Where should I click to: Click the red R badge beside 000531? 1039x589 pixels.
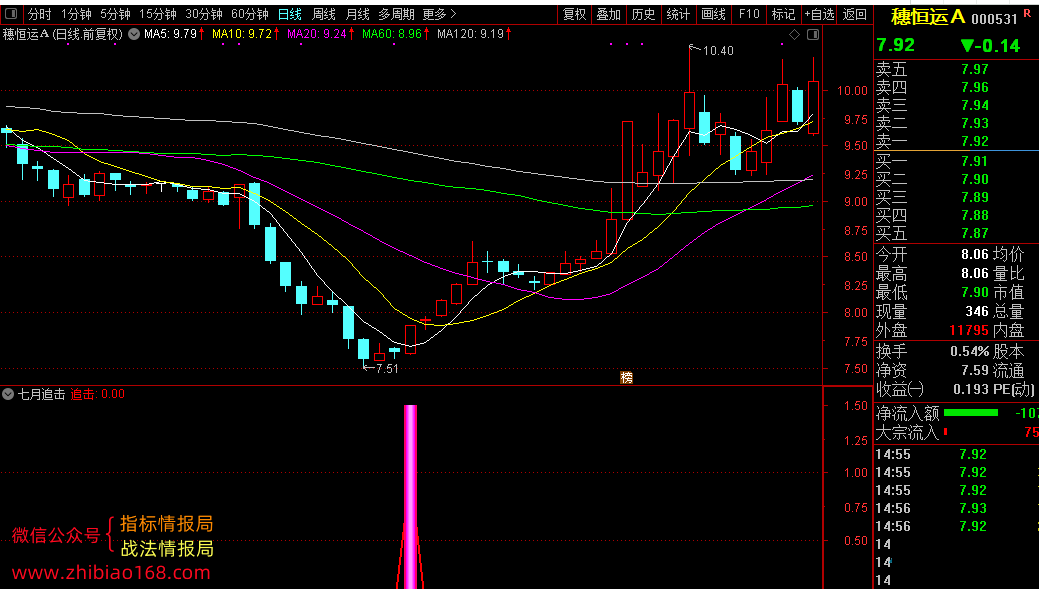pos(1027,13)
